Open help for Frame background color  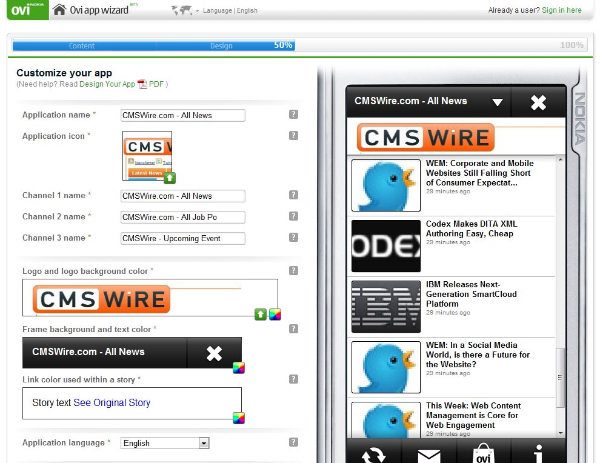coord(293,329)
